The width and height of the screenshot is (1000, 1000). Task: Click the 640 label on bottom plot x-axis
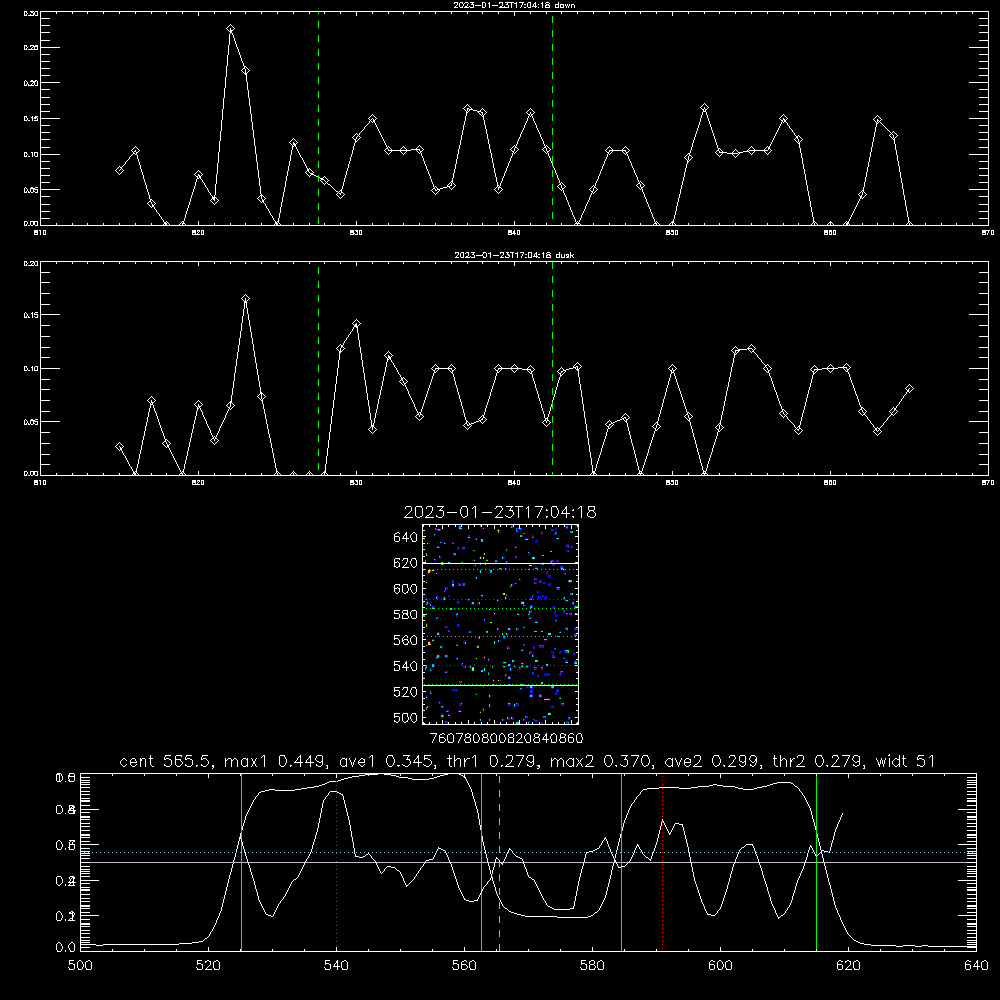[x=976, y=966]
